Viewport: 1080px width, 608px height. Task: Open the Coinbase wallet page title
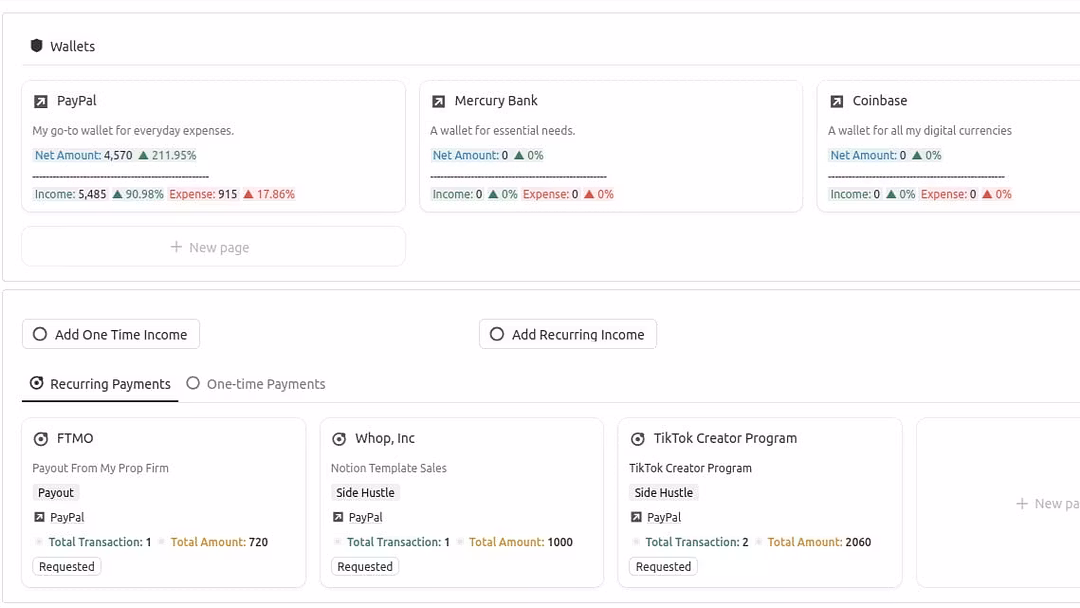click(880, 101)
